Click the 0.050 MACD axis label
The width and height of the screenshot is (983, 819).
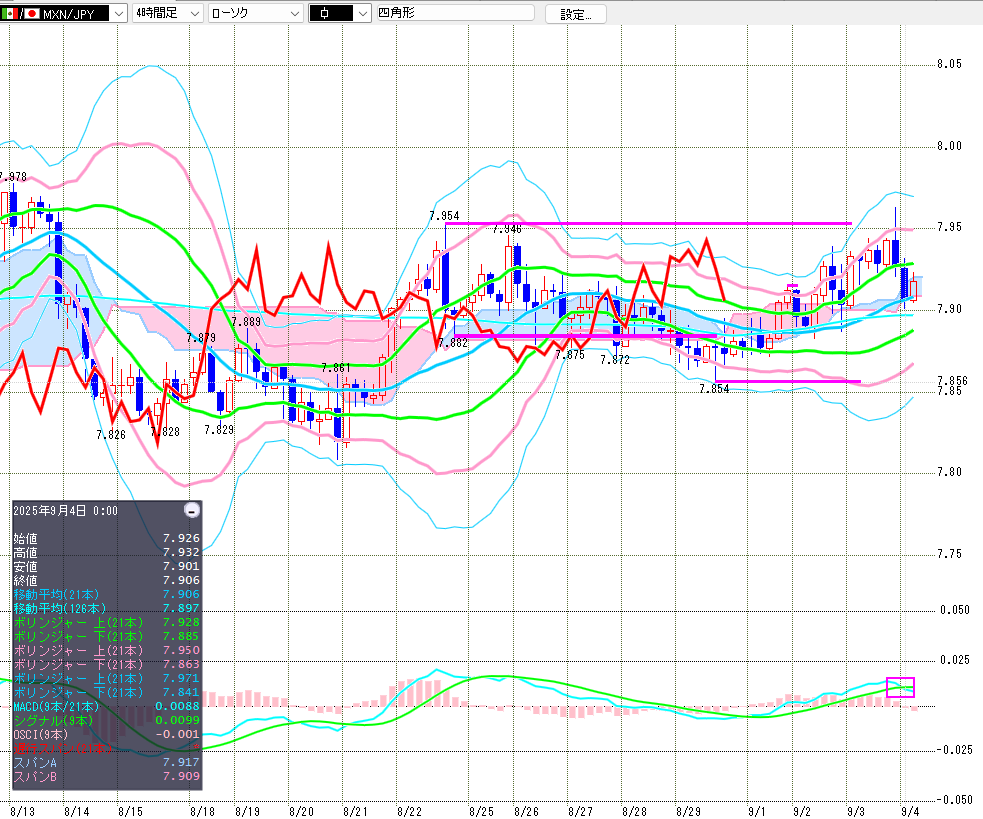954,610
